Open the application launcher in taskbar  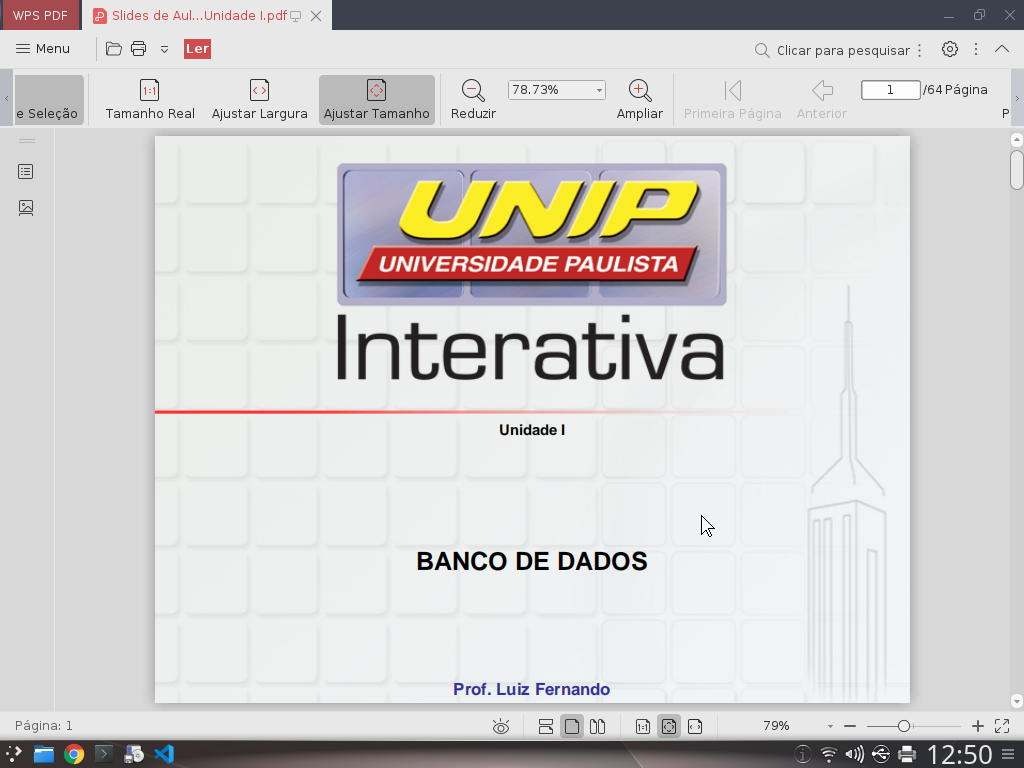14,754
